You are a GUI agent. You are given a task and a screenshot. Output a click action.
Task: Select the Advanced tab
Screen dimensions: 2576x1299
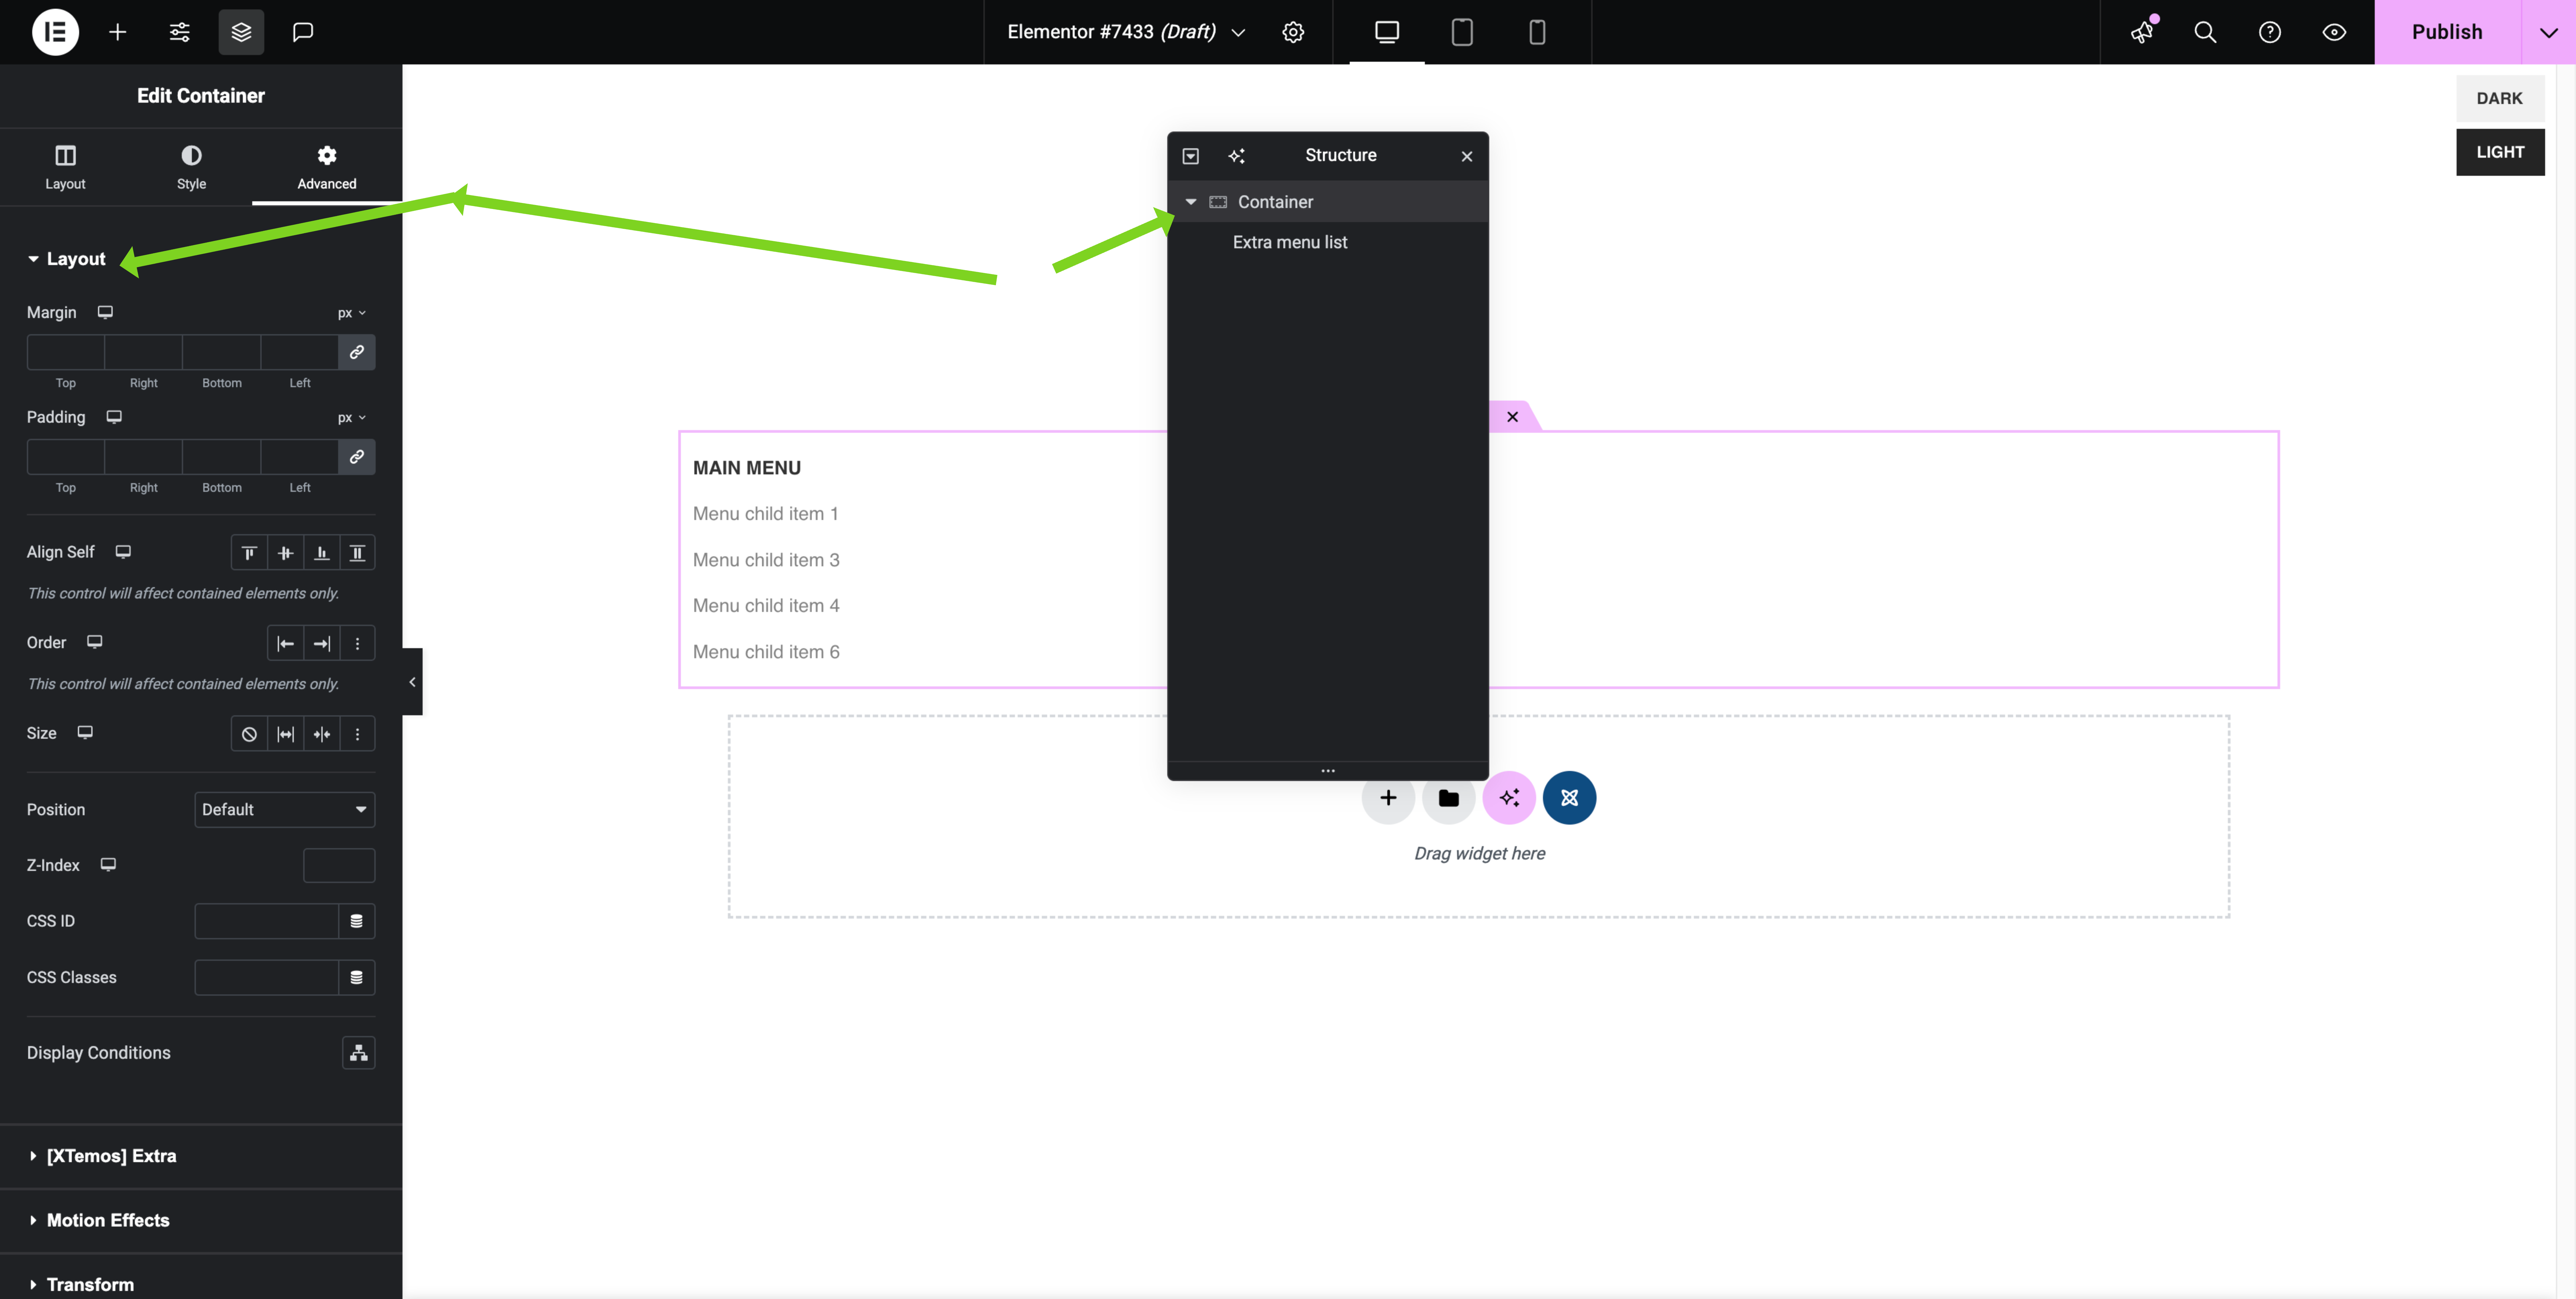point(327,167)
